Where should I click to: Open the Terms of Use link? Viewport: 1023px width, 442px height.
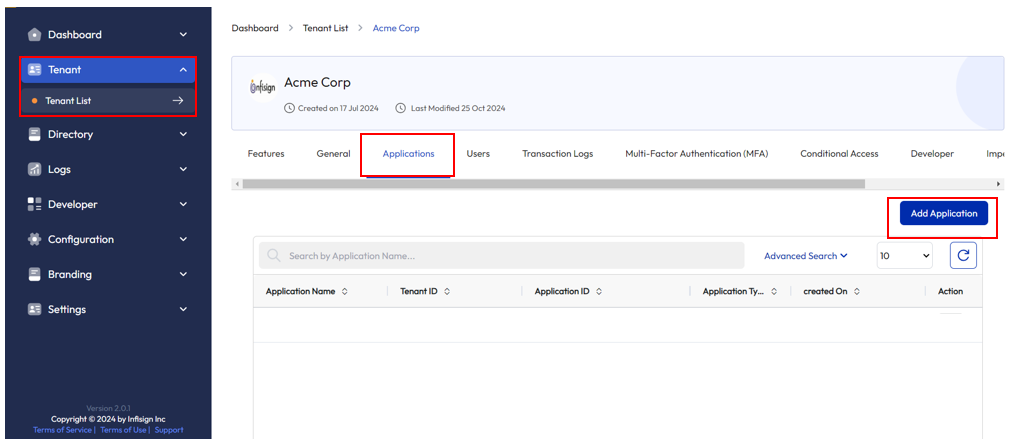(x=123, y=430)
